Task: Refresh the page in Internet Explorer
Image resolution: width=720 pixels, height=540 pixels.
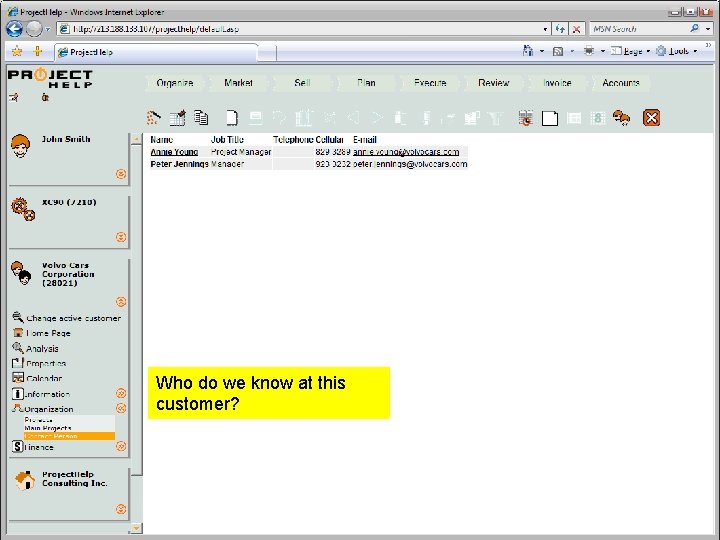Action: click(x=560, y=29)
